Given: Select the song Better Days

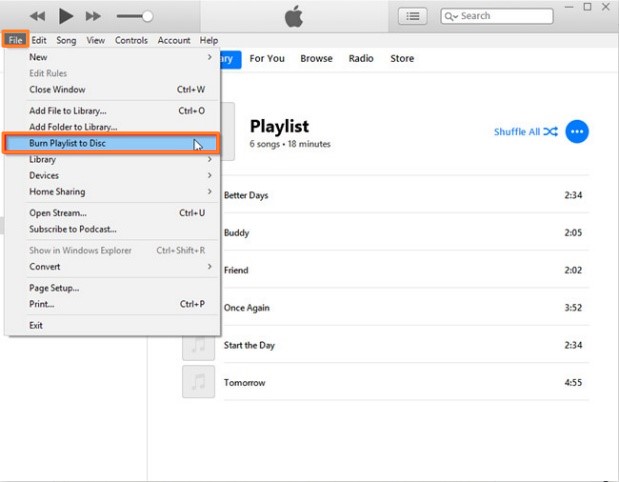Looking at the screenshot, I should point(406,195).
